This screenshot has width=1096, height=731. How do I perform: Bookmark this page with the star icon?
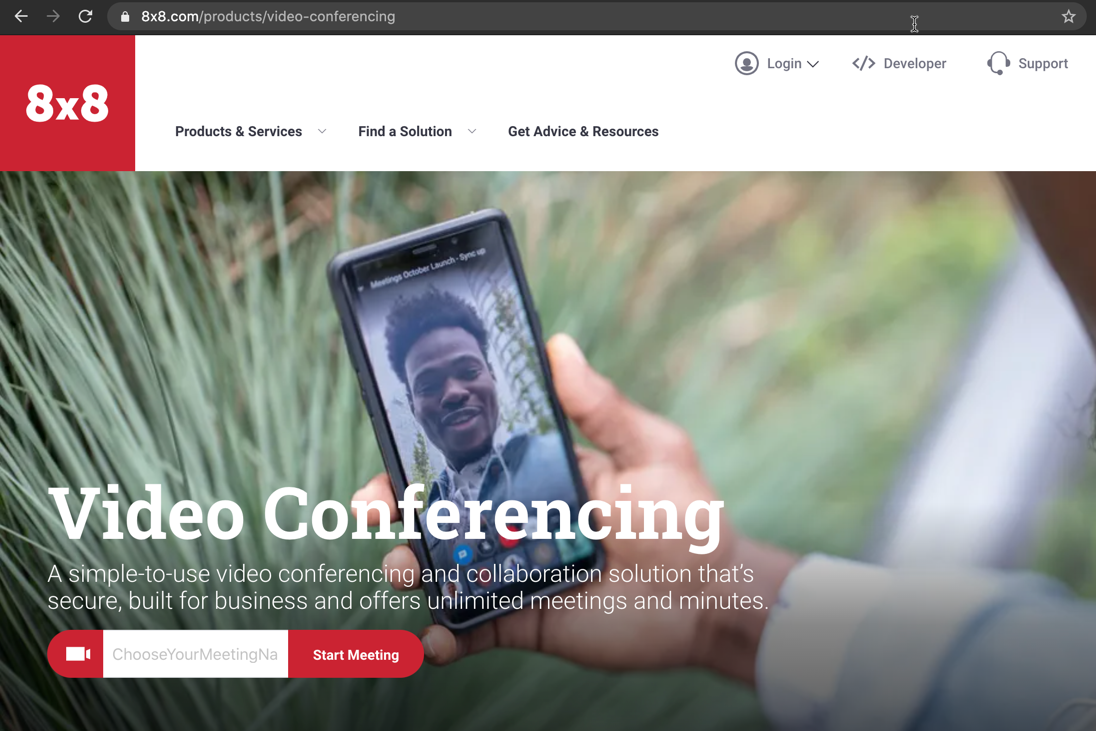[1068, 16]
